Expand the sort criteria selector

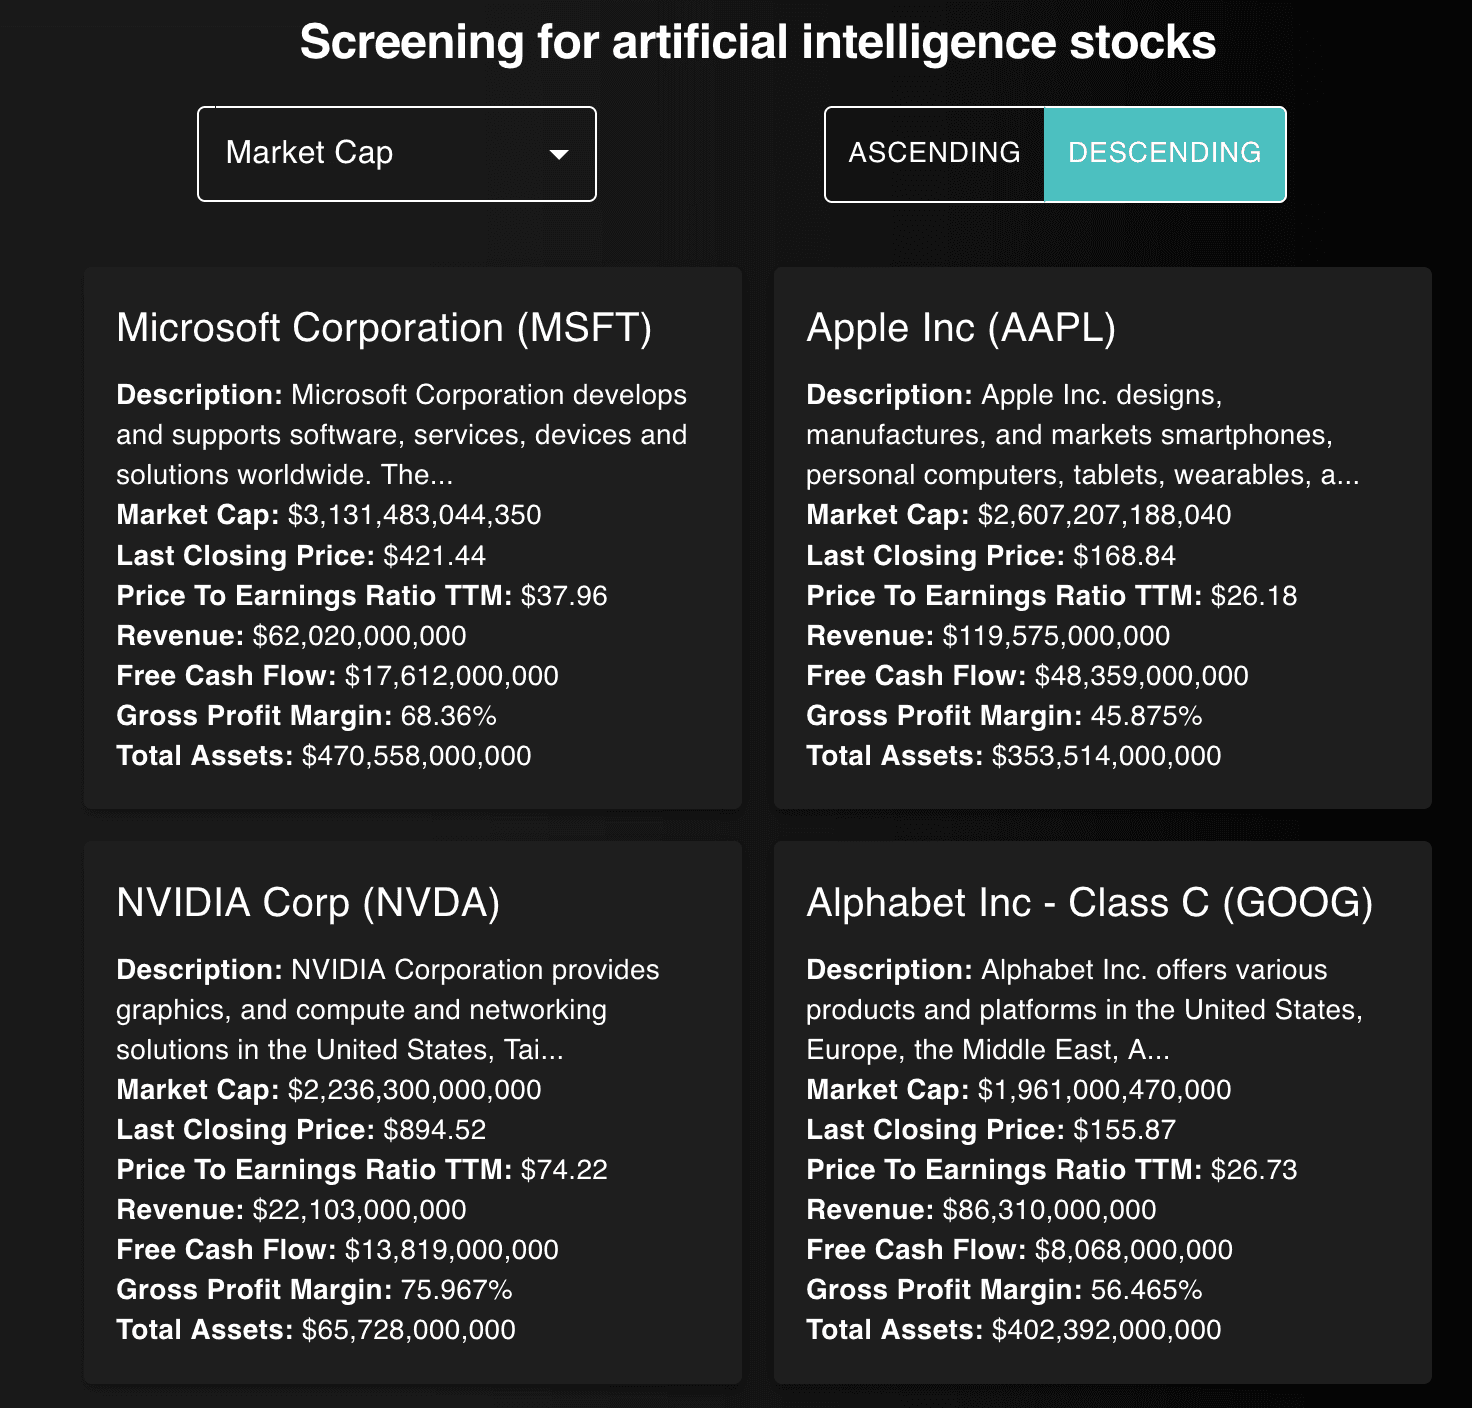[395, 153]
